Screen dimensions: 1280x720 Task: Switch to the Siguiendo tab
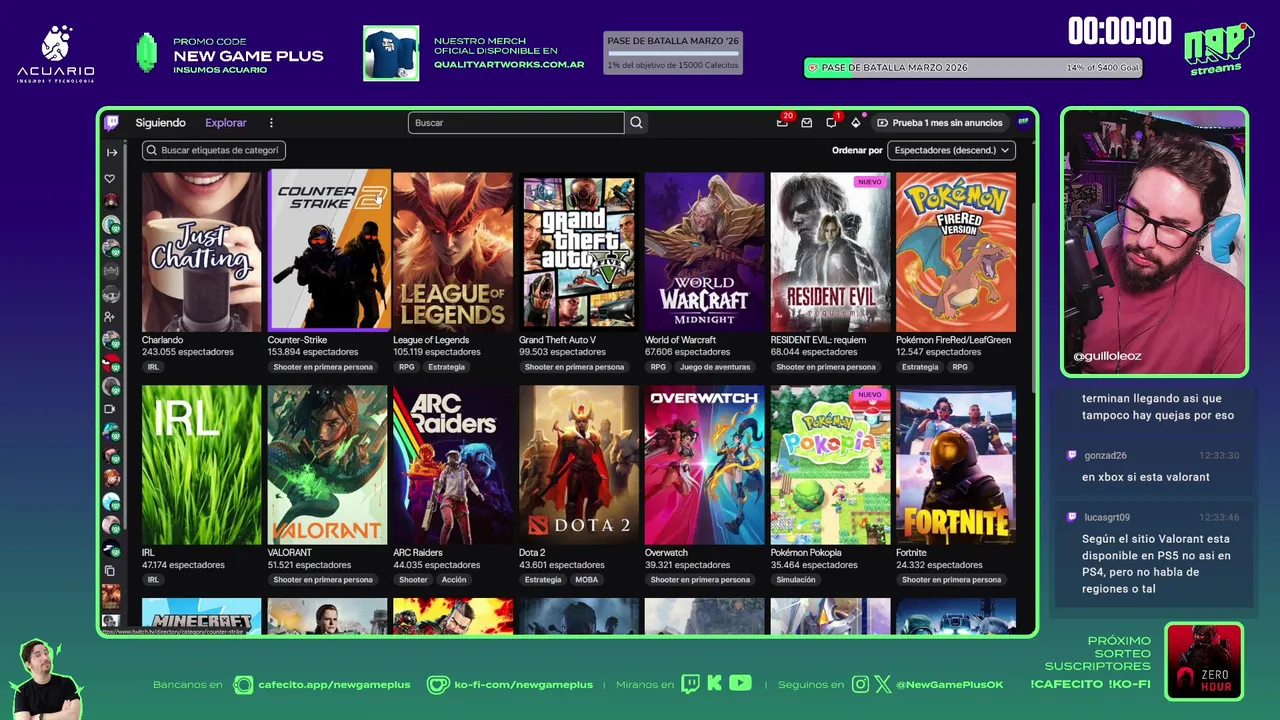click(161, 123)
